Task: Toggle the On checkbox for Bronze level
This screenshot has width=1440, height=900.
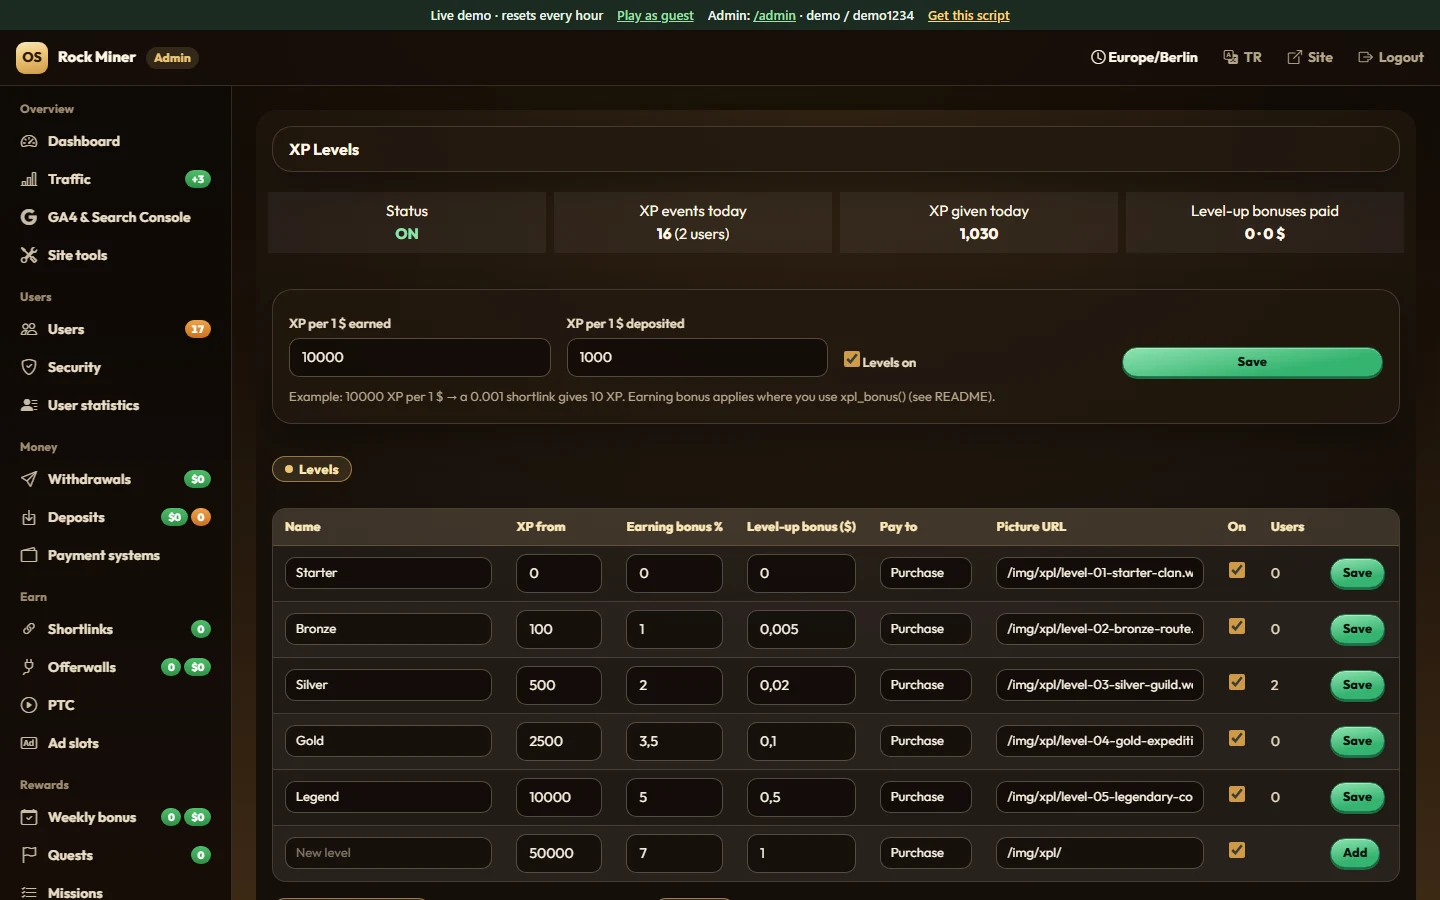Action: [x=1237, y=626]
